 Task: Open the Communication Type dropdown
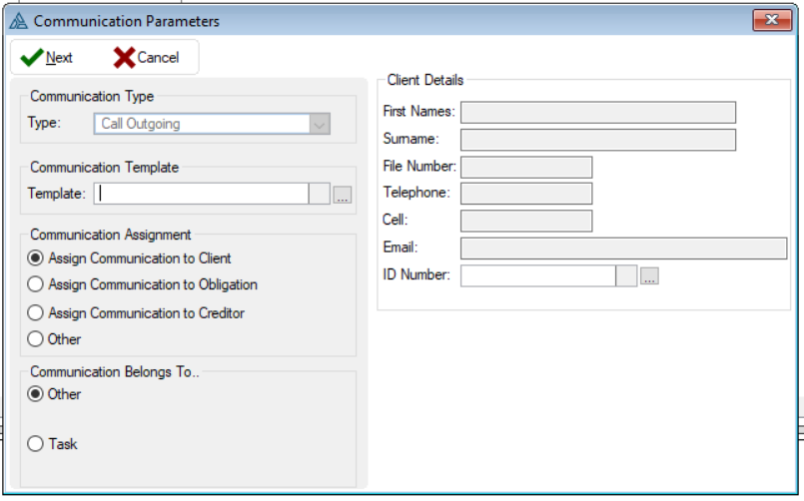[319, 124]
